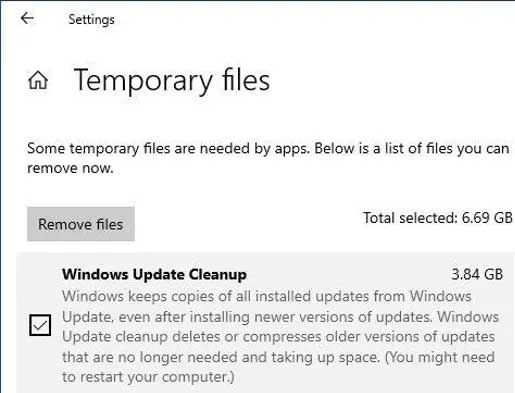This screenshot has width=515, height=393.
Task: Uncheck the Windows Update Cleanup checkbox
Action: click(x=40, y=325)
